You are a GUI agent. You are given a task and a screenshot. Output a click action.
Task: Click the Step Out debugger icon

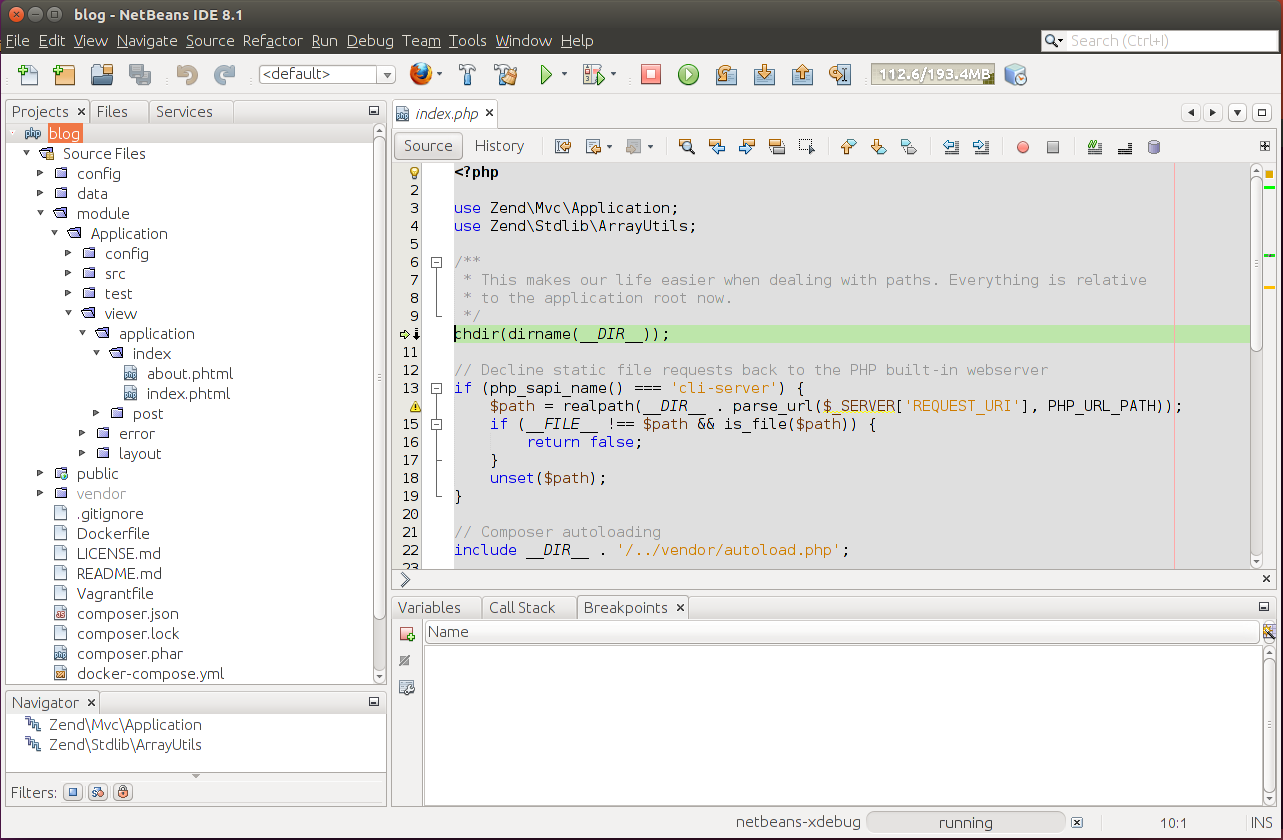tap(801, 75)
